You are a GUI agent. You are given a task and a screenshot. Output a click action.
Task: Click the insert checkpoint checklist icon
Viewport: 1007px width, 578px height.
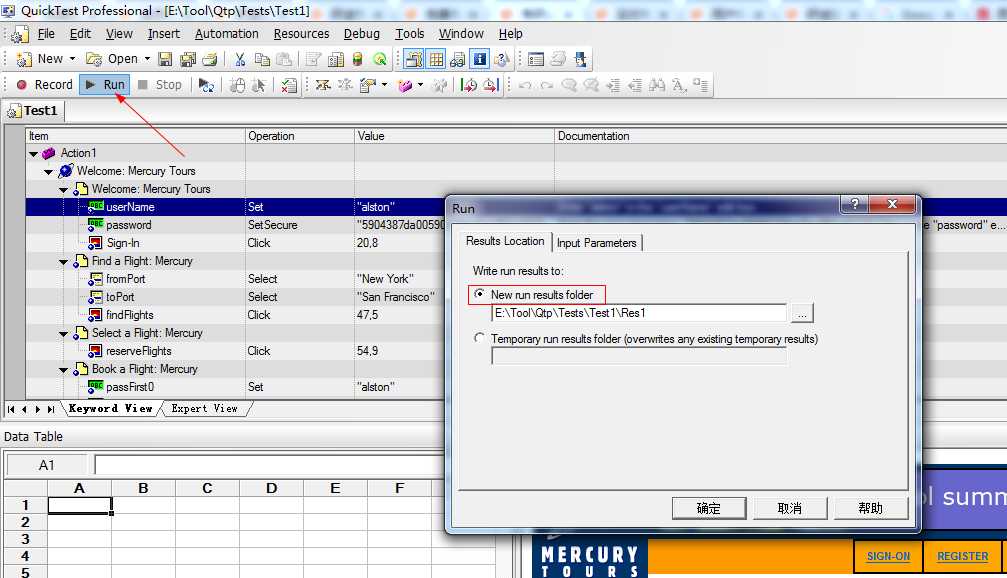(288, 85)
